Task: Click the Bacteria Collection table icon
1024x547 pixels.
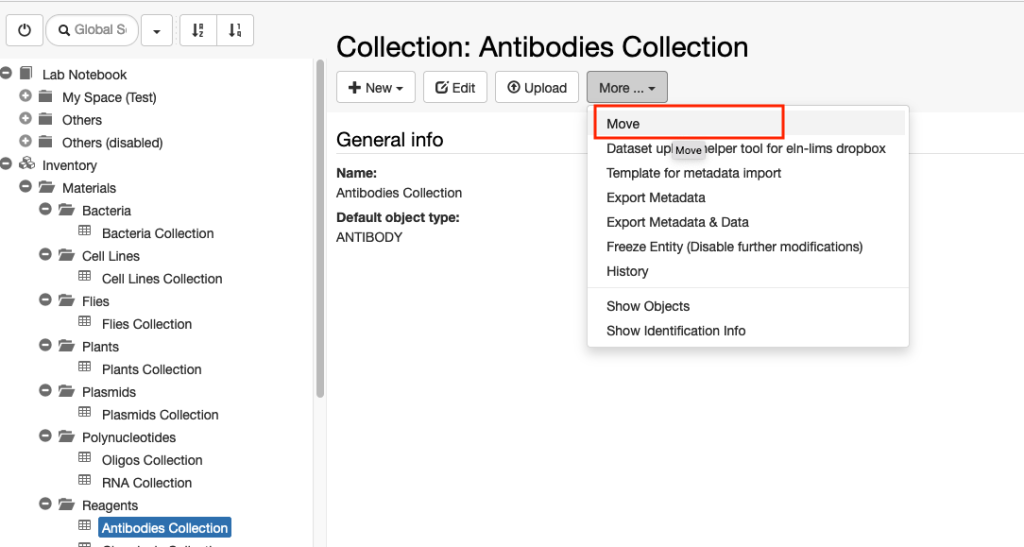Action: click(x=85, y=232)
